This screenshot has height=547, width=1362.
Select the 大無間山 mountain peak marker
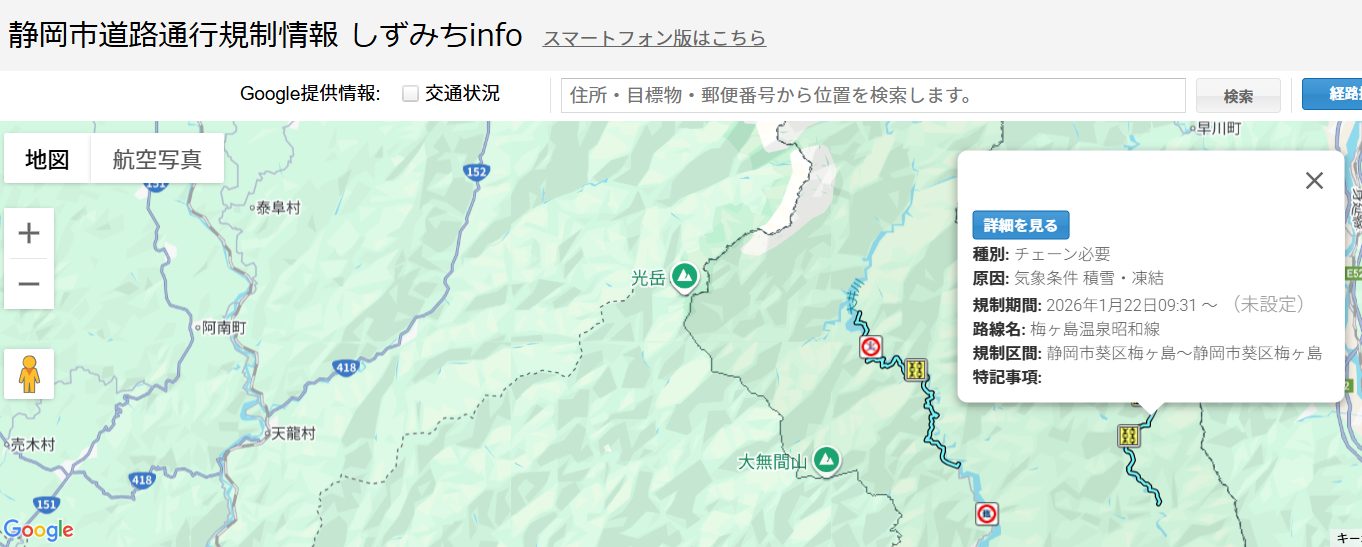[826, 460]
